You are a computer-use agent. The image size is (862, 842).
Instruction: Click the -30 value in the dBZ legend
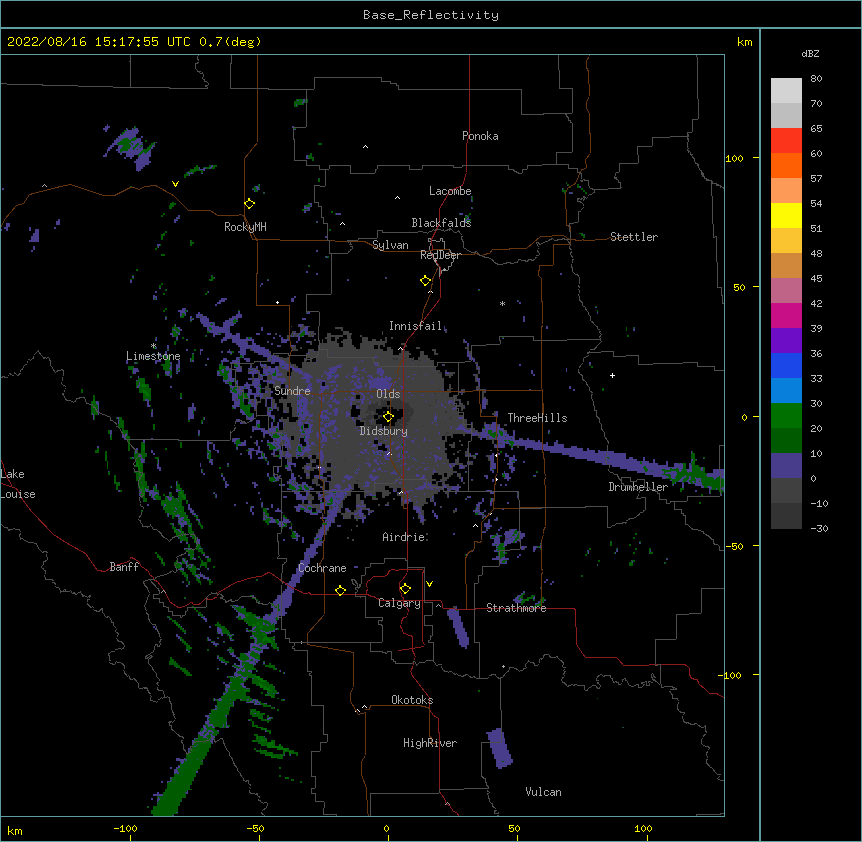pyautogui.click(x=819, y=529)
